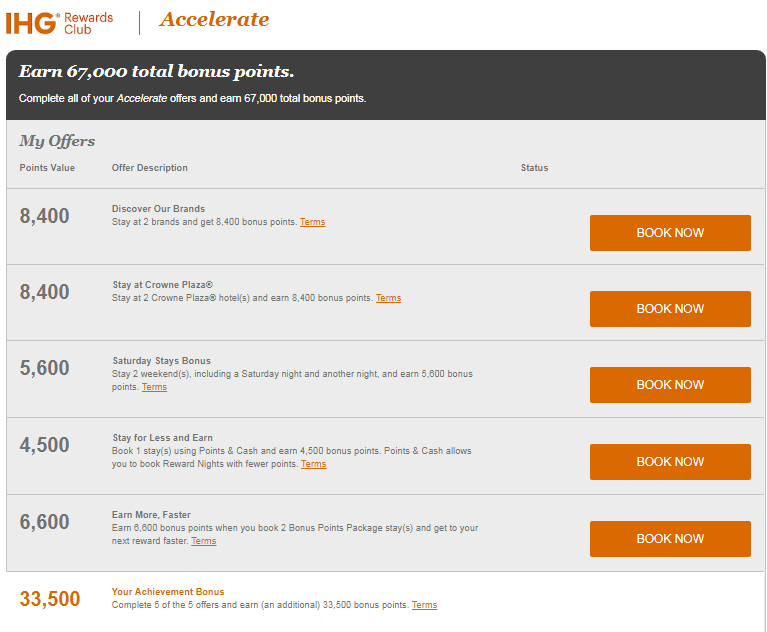The width and height of the screenshot is (767, 632).
Task: Click the 'Offer Description' column header
Action: (x=150, y=168)
